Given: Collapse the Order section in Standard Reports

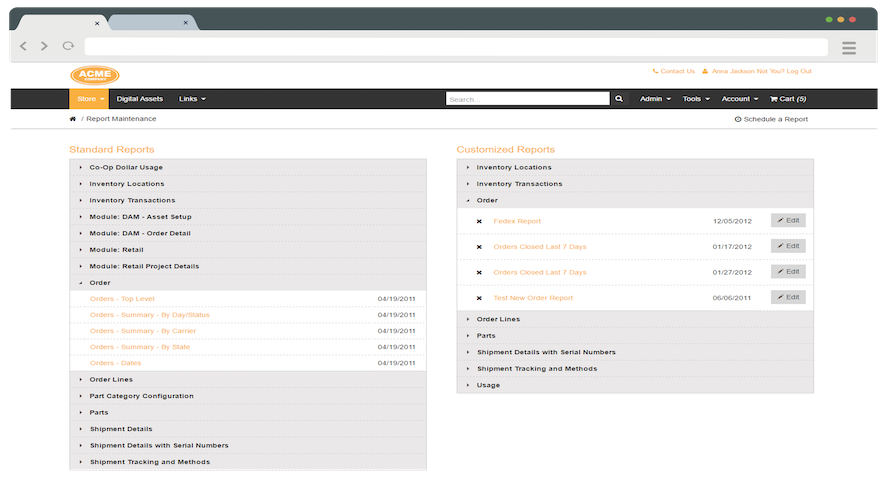Looking at the screenshot, I should pyautogui.click(x=248, y=283).
